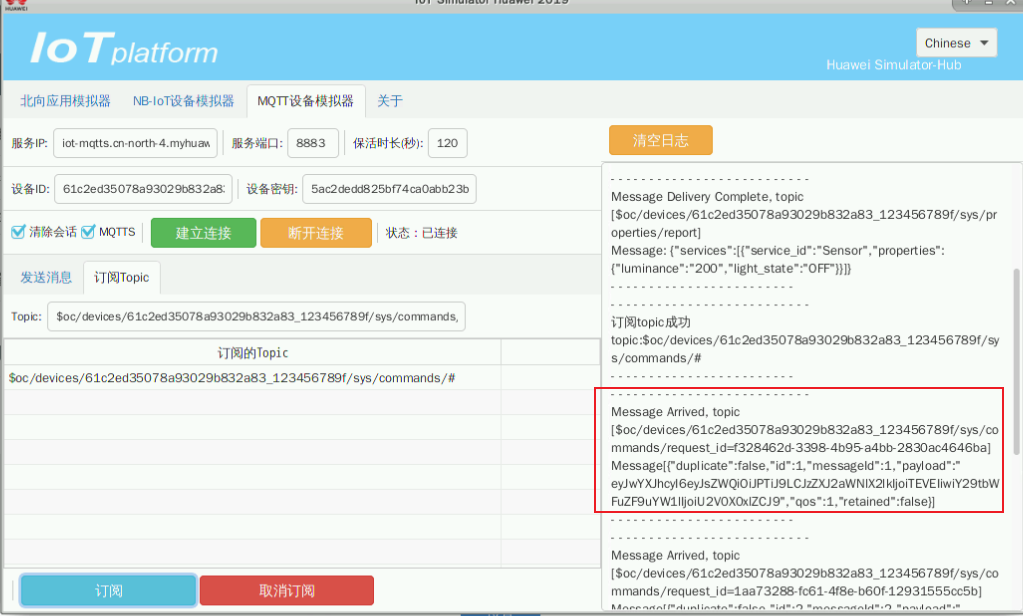Click the blue 订阅 button
This screenshot has height=616, width=1023.
click(108, 591)
